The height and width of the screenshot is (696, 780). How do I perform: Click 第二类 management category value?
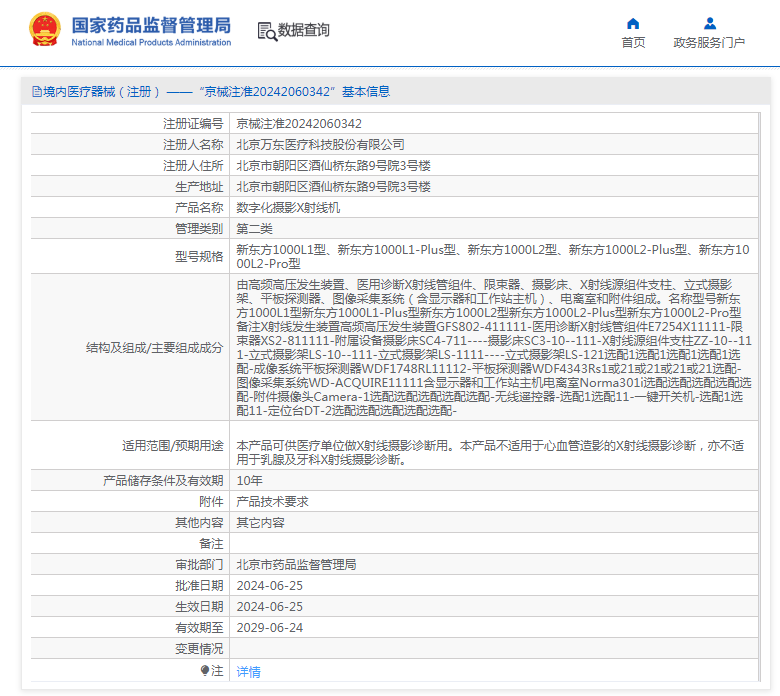254,228
